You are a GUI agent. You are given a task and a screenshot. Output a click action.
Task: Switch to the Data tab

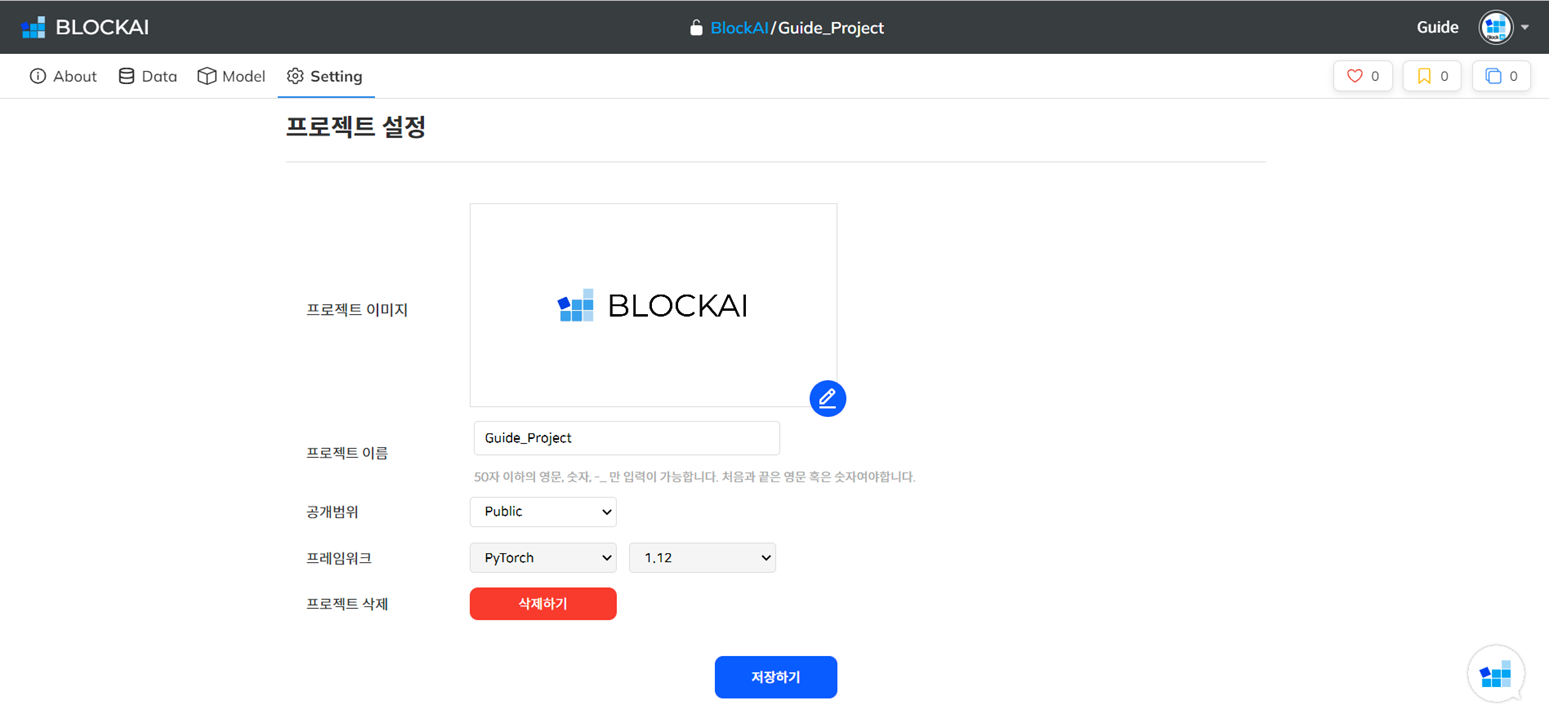tap(147, 76)
